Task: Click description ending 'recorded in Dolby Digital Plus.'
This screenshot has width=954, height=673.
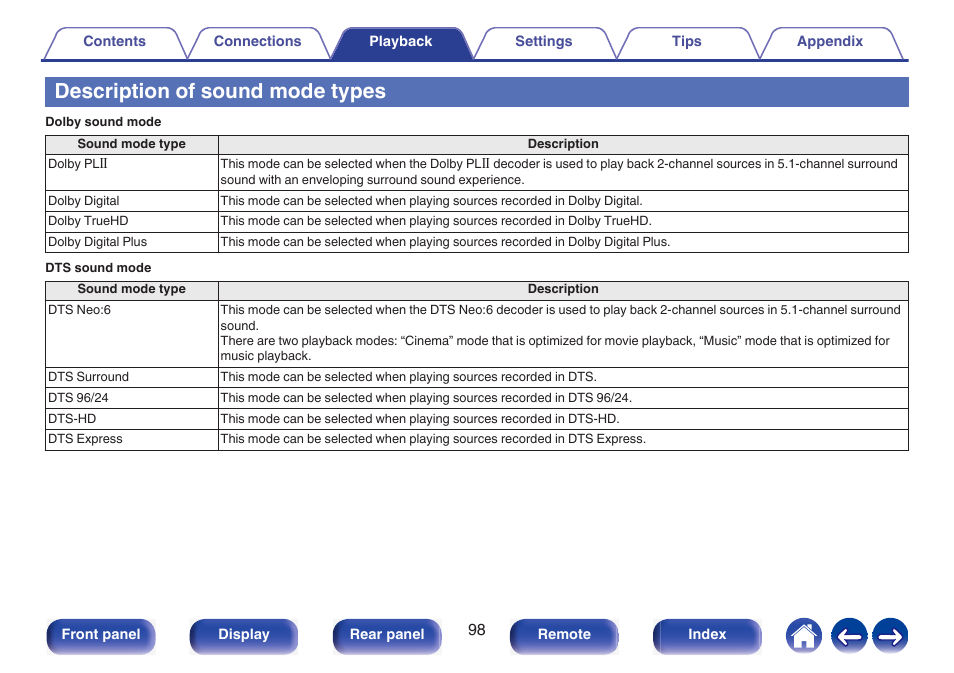Action: point(445,242)
